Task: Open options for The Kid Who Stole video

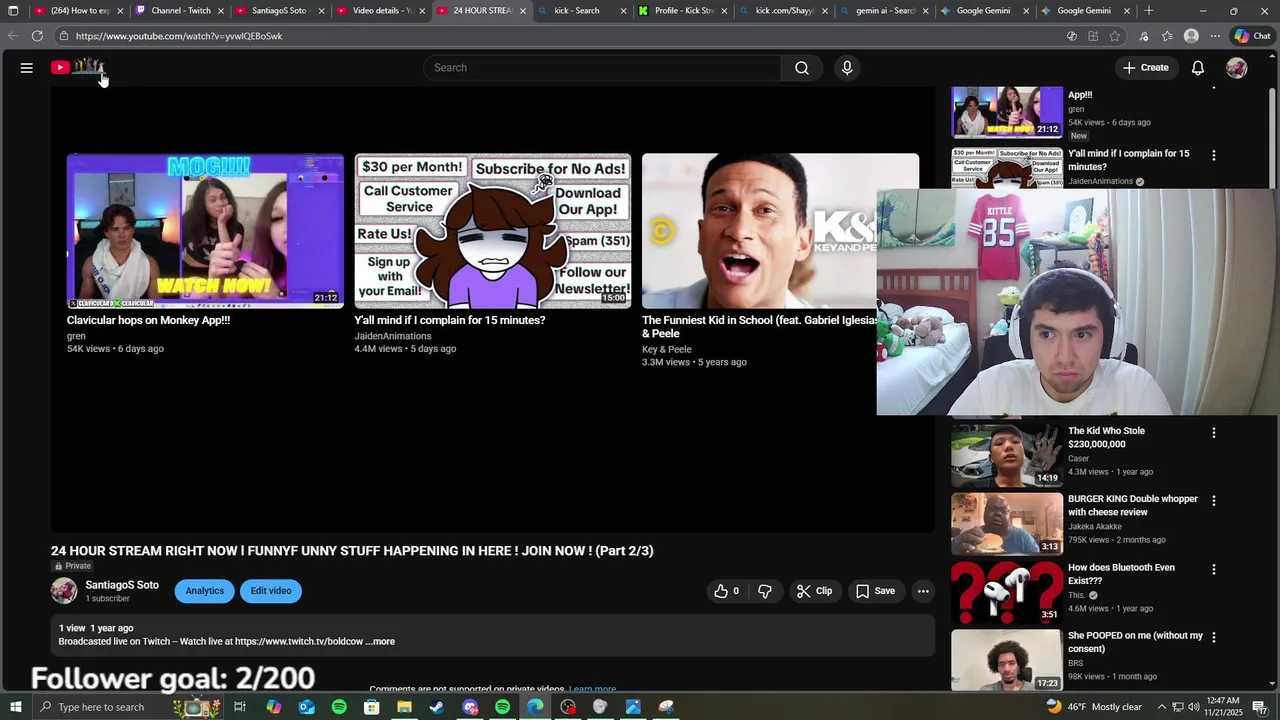Action: click(x=1214, y=433)
